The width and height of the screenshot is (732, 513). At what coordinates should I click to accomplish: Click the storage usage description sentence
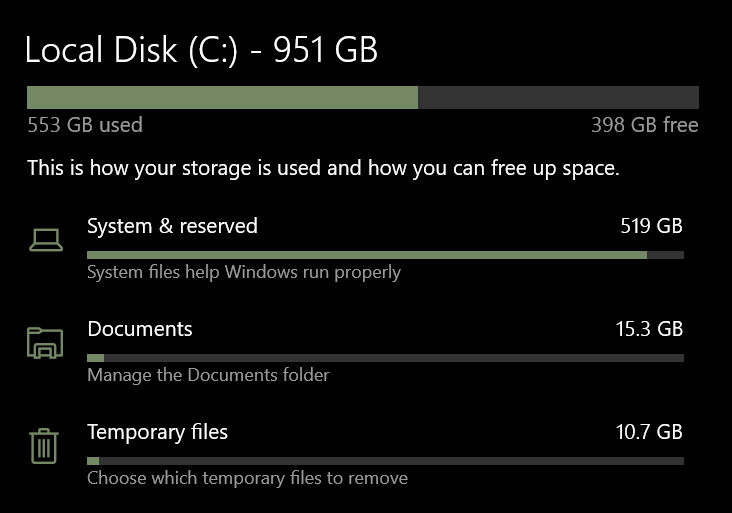click(x=323, y=168)
